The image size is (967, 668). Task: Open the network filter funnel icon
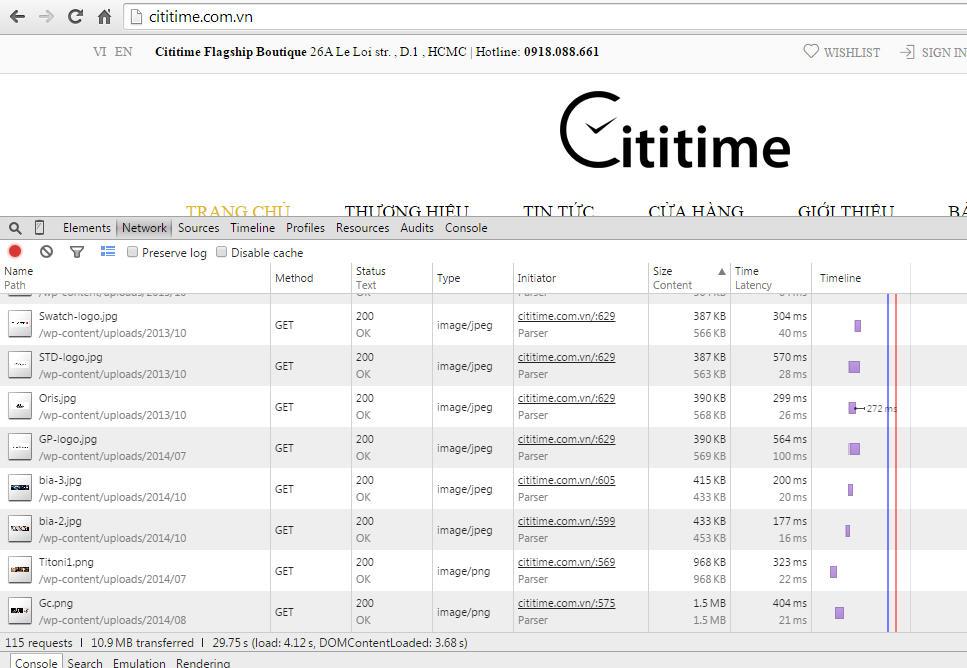point(77,252)
